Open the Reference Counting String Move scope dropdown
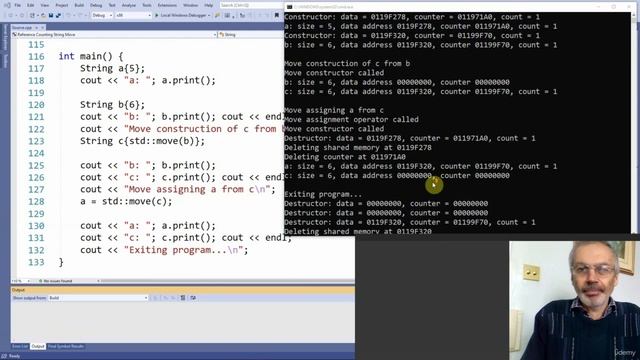 coord(114,35)
